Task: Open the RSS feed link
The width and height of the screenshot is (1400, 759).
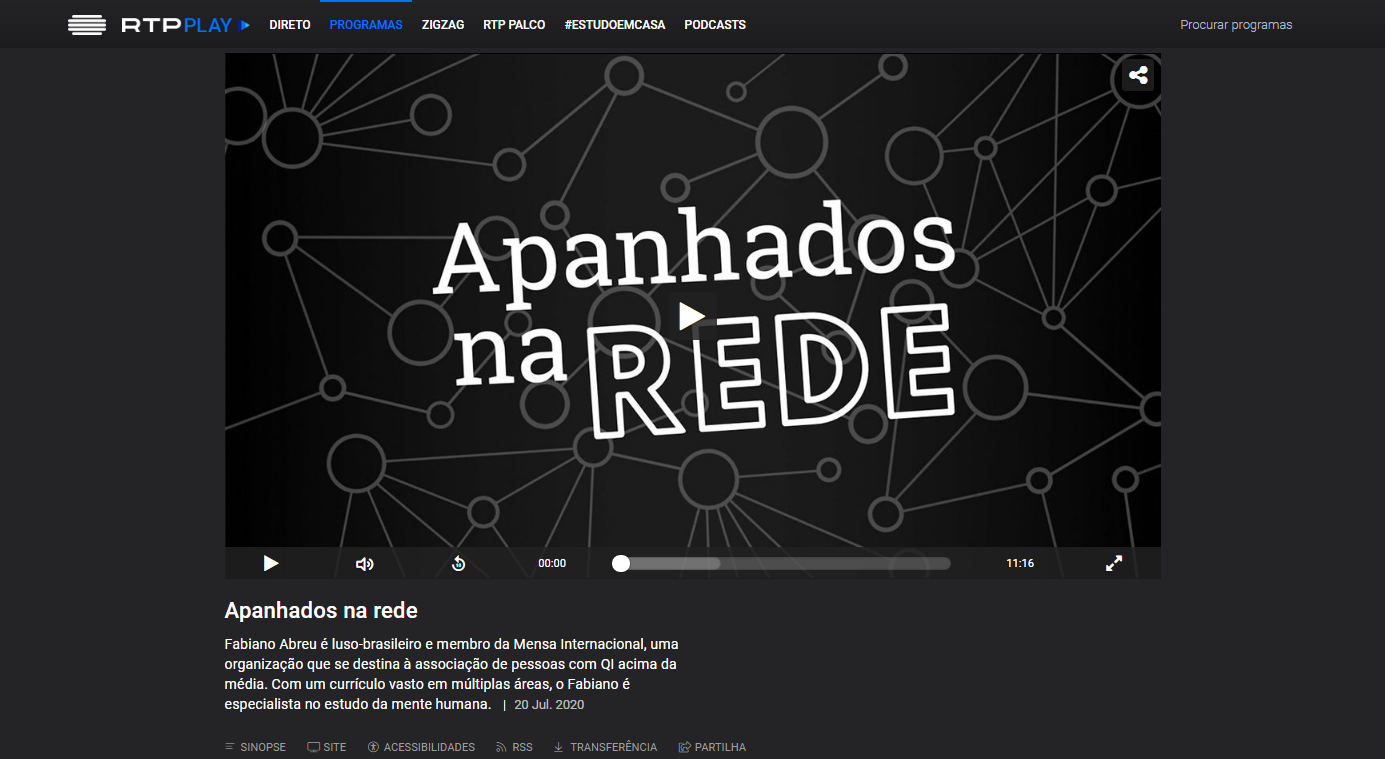Action: (515, 747)
